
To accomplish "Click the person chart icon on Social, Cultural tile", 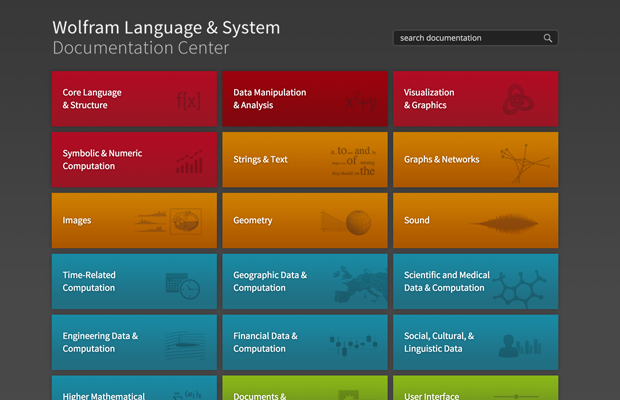I will [x=520, y=346].
